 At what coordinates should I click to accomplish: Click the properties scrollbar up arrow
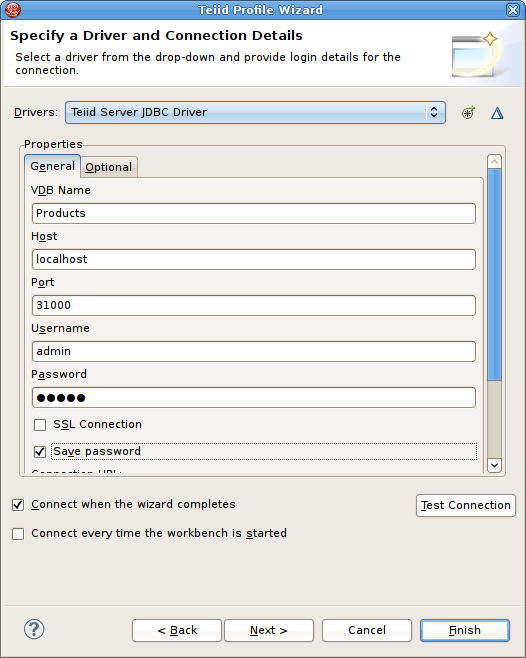[x=494, y=162]
